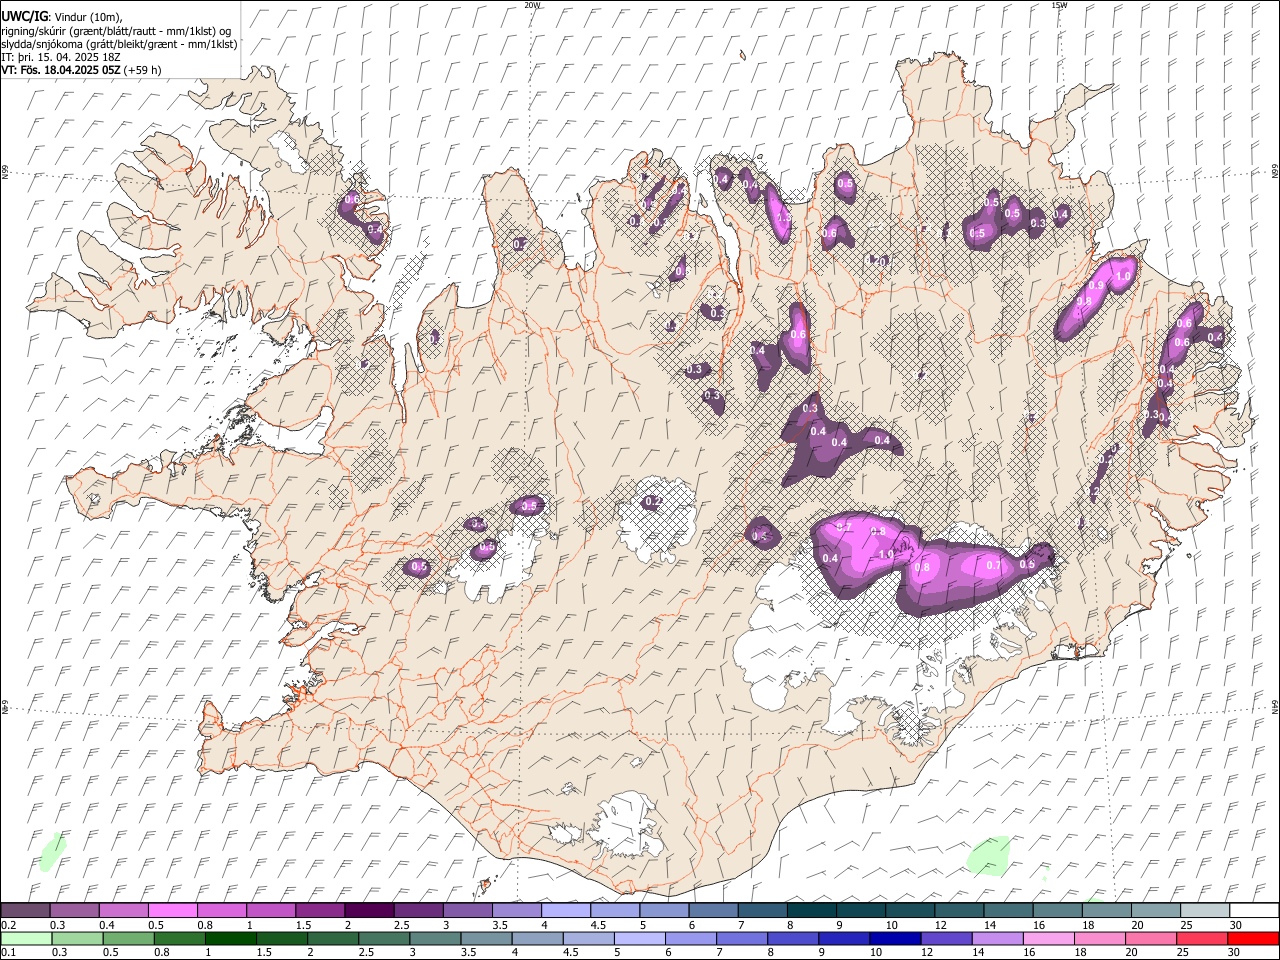Click the white swatch above the upper scale 30 label
The height and width of the screenshot is (960, 1280).
1255,910
